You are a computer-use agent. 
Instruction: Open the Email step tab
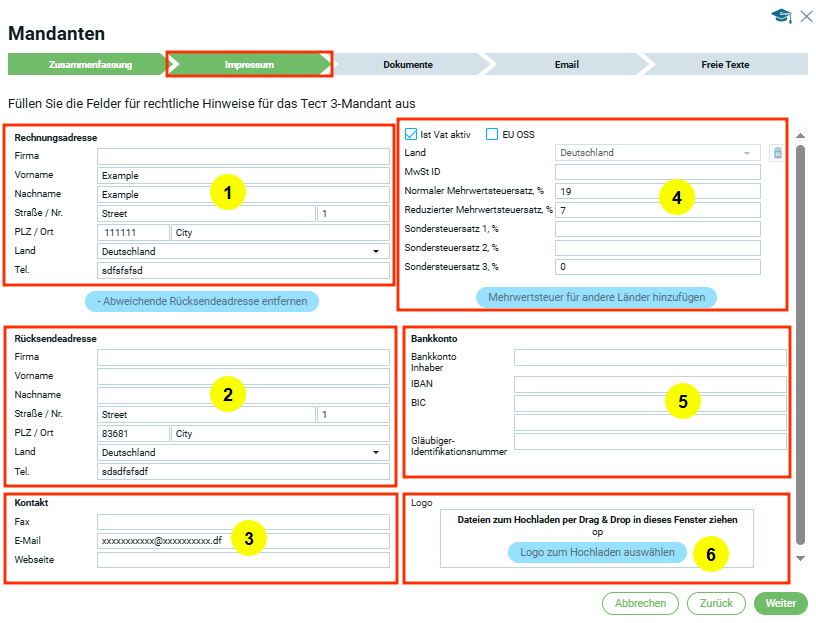(x=566, y=64)
